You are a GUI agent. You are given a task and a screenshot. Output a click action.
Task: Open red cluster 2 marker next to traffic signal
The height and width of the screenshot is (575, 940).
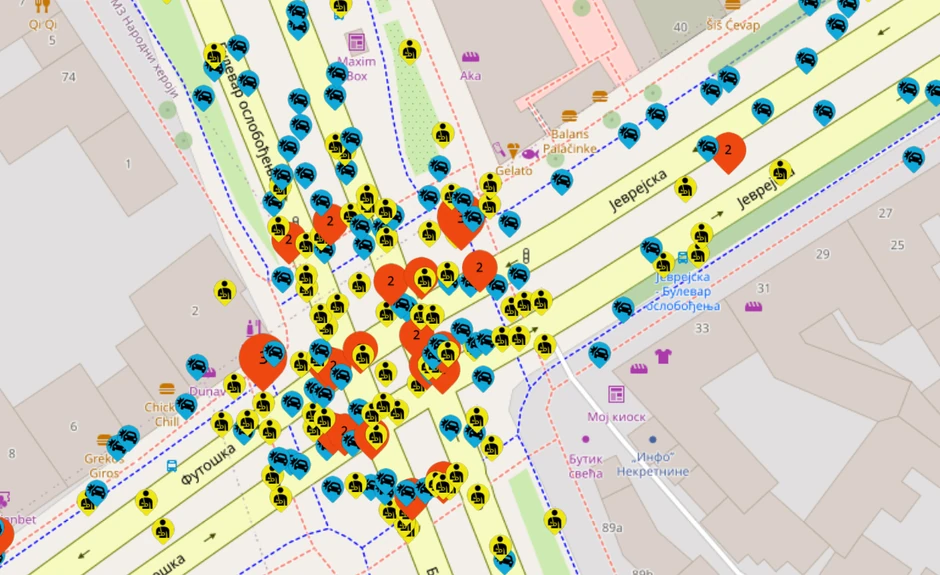[x=480, y=270]
